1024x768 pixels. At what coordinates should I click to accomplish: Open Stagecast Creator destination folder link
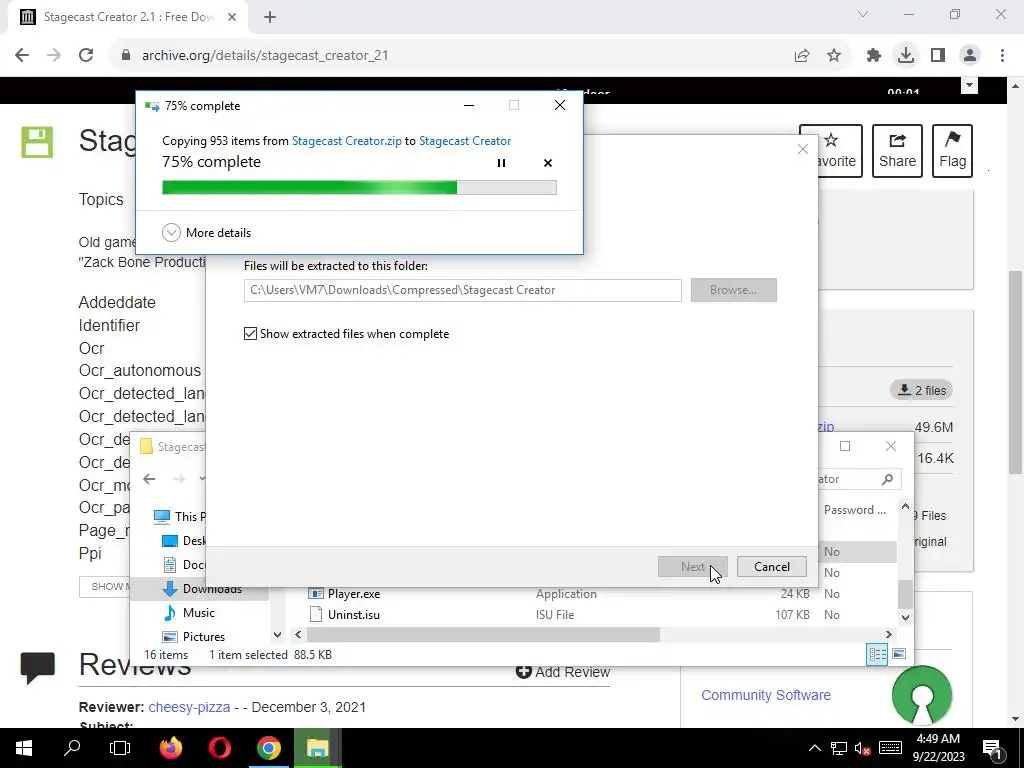point(465,141)
